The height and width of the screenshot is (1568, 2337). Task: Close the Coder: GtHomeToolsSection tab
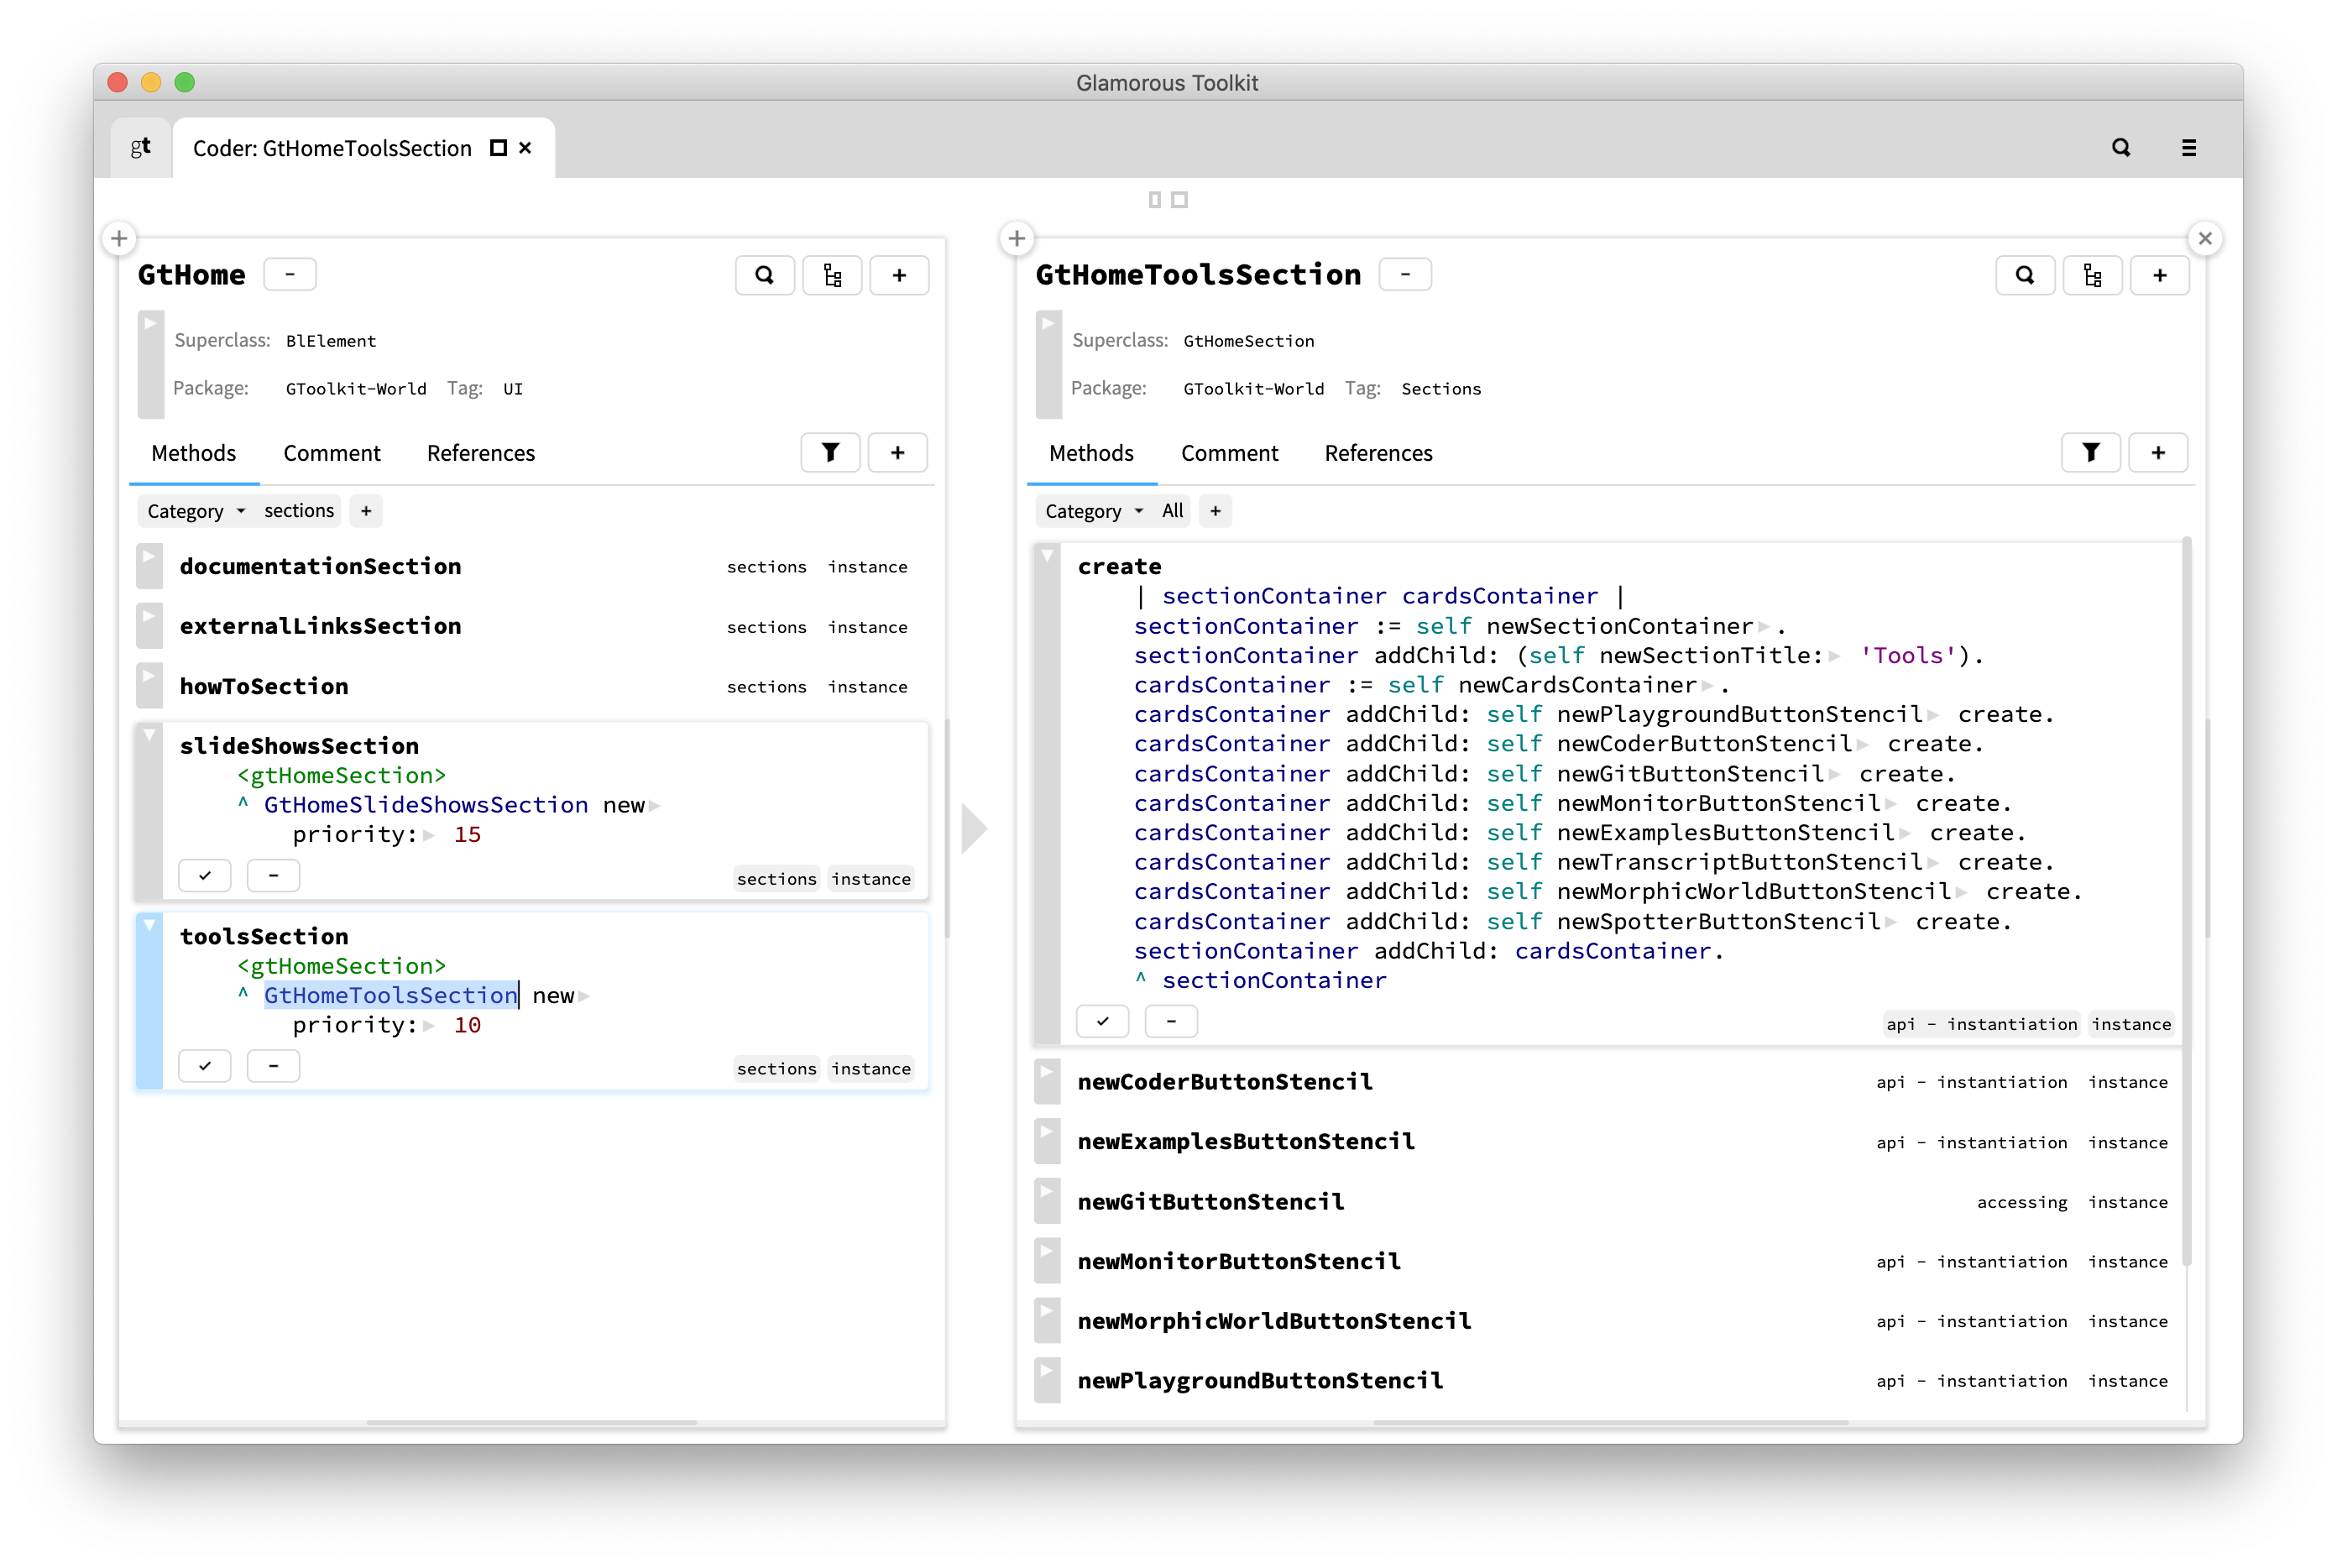pyautogui.click(x=525, y=148)
